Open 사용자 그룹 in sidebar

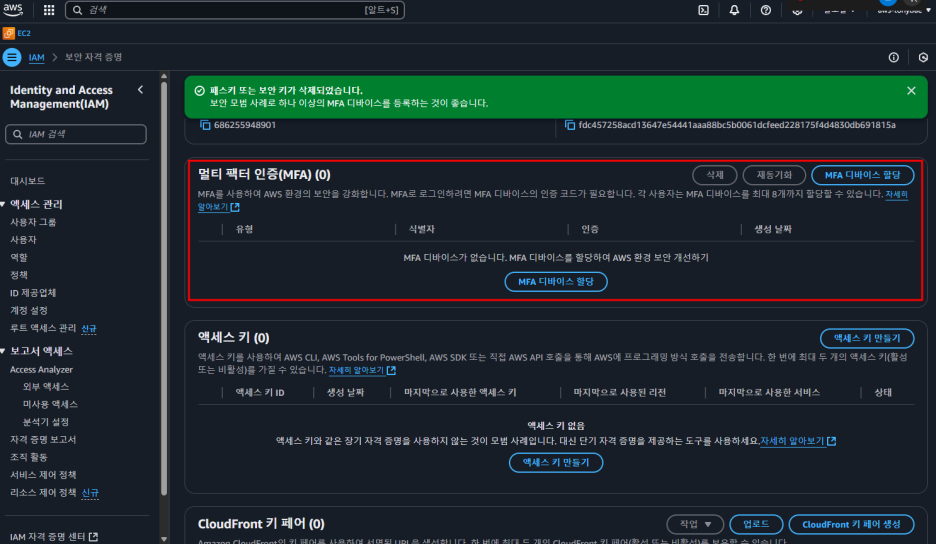(x=33, y=222)
